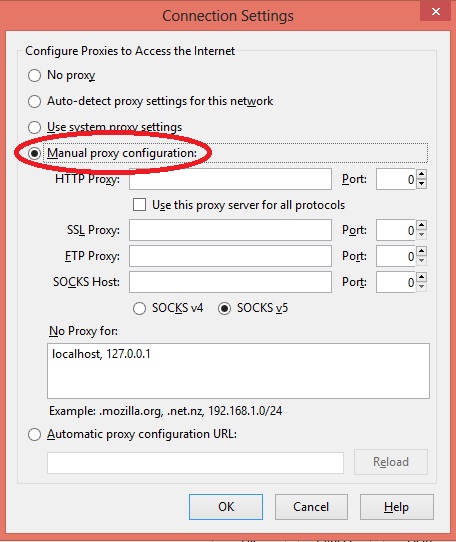The width and height of the screenshot is (456, 542).
Task: Select Manual proxy configuration radio button
Action: pos(34,153)
